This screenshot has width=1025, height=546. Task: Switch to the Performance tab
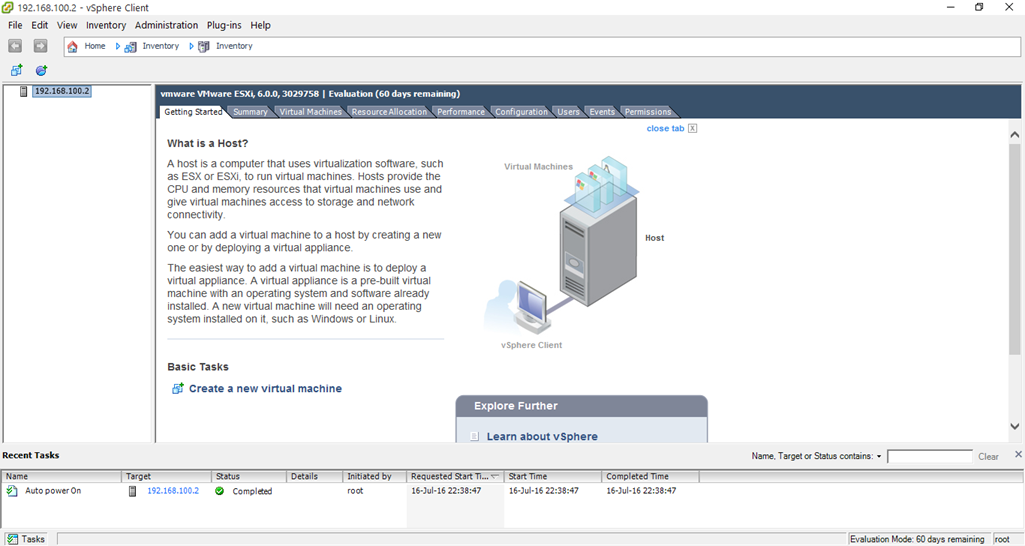461,112
